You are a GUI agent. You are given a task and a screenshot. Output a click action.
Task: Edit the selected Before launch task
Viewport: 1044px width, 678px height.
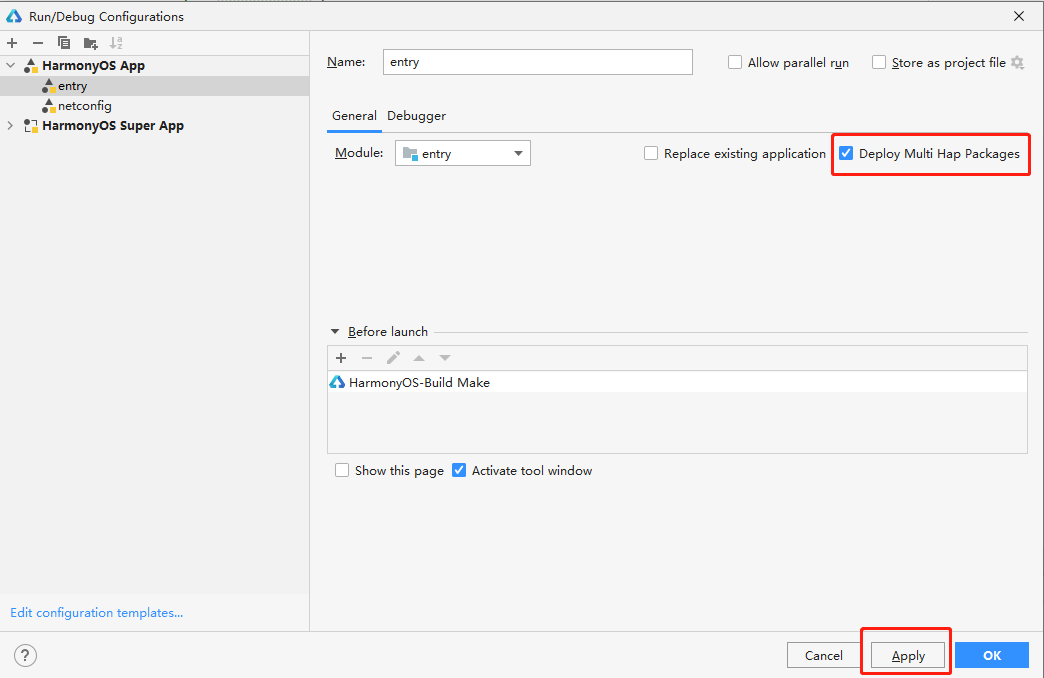[393, 358]
